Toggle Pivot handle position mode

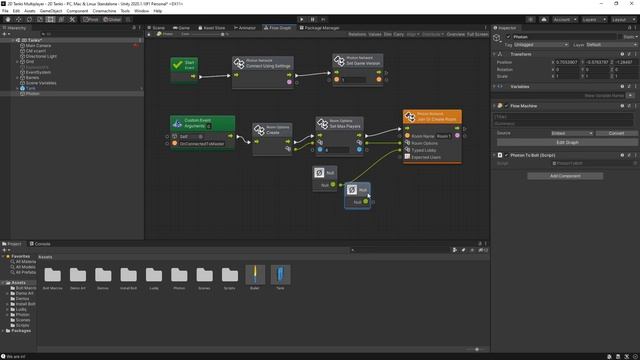coord(90,20)
